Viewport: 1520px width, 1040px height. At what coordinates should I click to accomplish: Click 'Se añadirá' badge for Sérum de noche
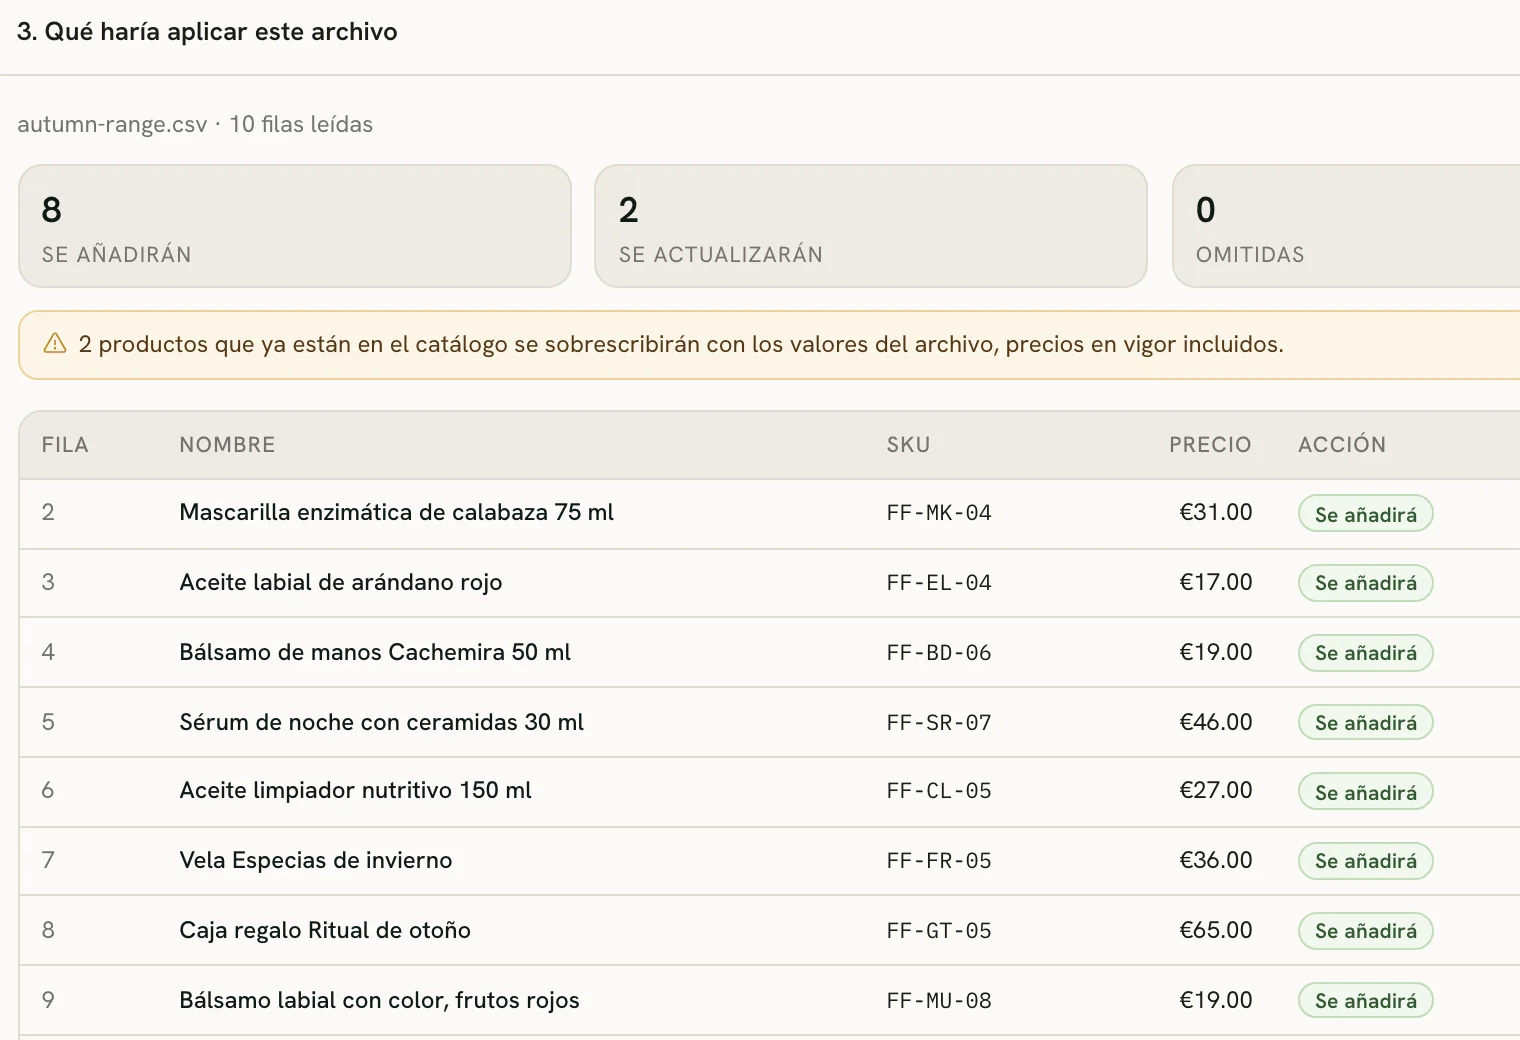click(x=1365, y=722)
